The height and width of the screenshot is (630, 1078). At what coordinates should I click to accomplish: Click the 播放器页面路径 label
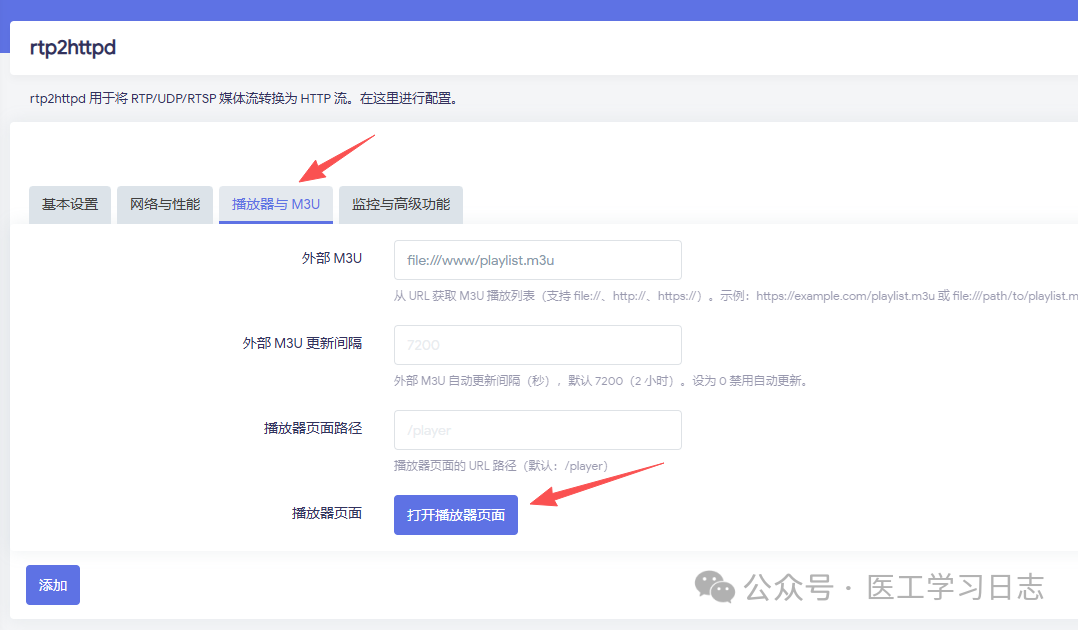click(312, 428)
